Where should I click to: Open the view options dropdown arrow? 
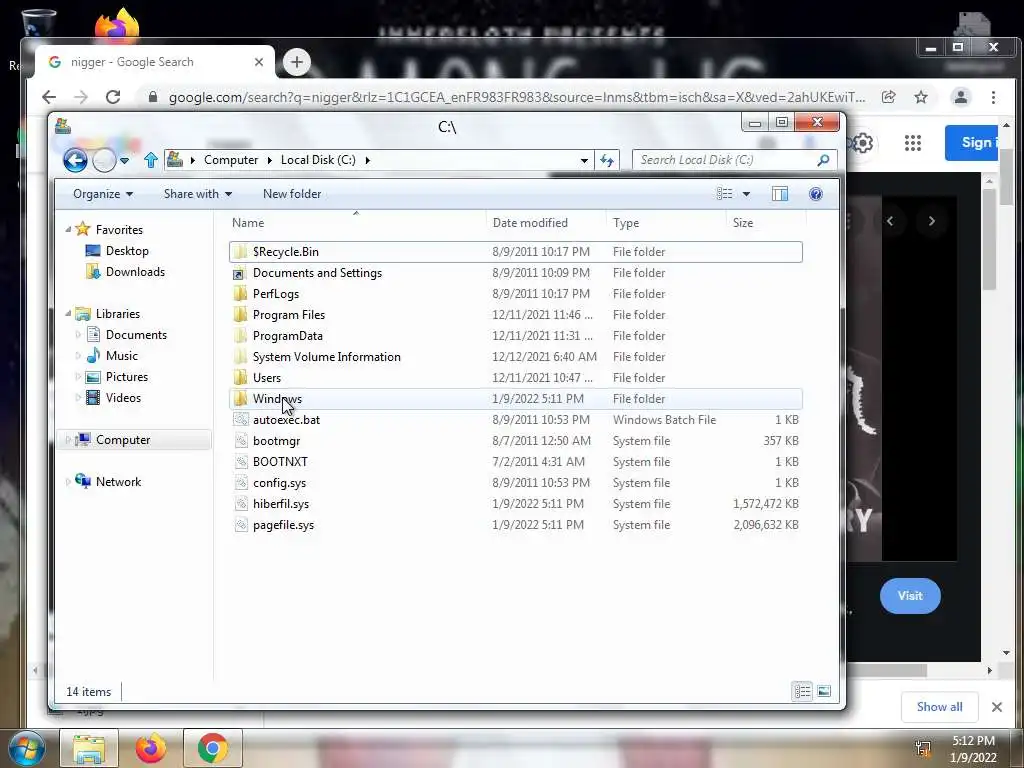coord(746,194)
